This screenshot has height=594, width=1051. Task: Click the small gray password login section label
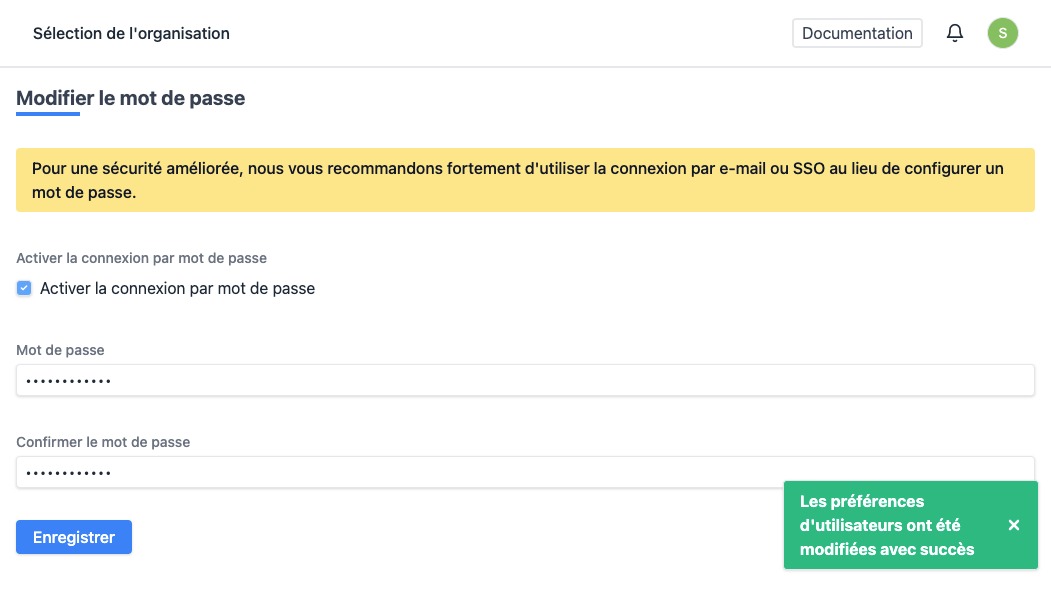pyautogui.click(x=141, y=258)
